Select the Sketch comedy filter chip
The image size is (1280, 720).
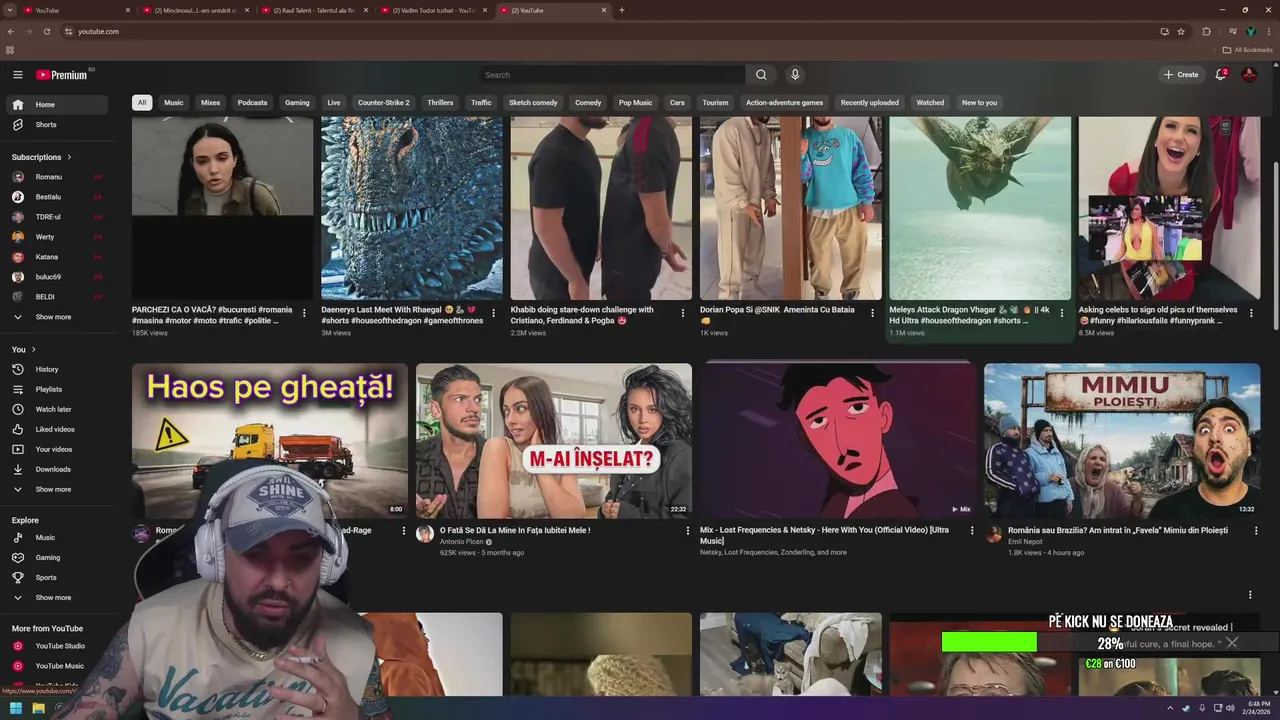point(533,102)
